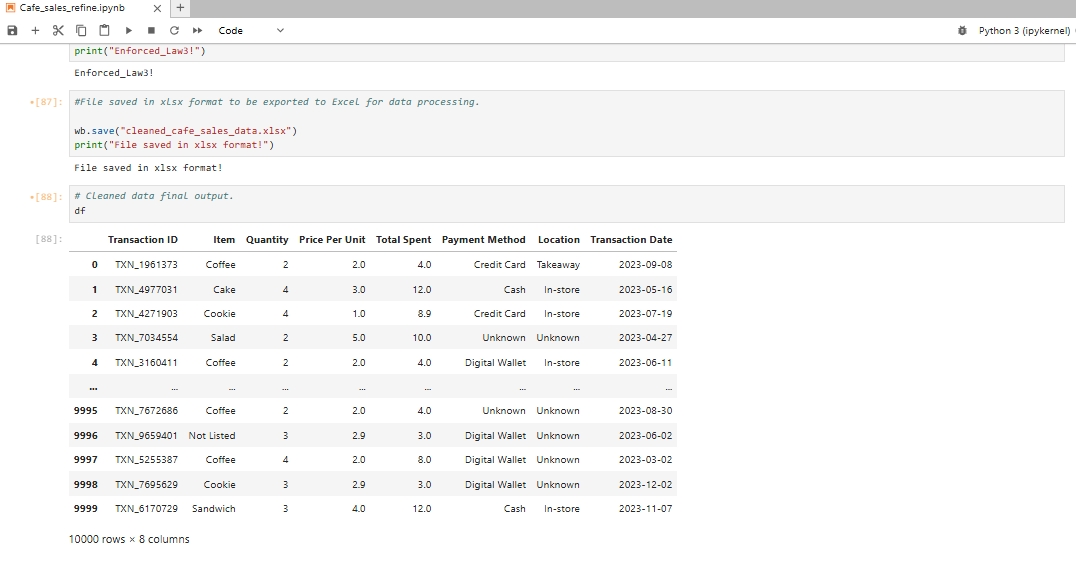Click the 10000 rows × 8 columns summary
1076x585 pixels.
click(129, 540)
